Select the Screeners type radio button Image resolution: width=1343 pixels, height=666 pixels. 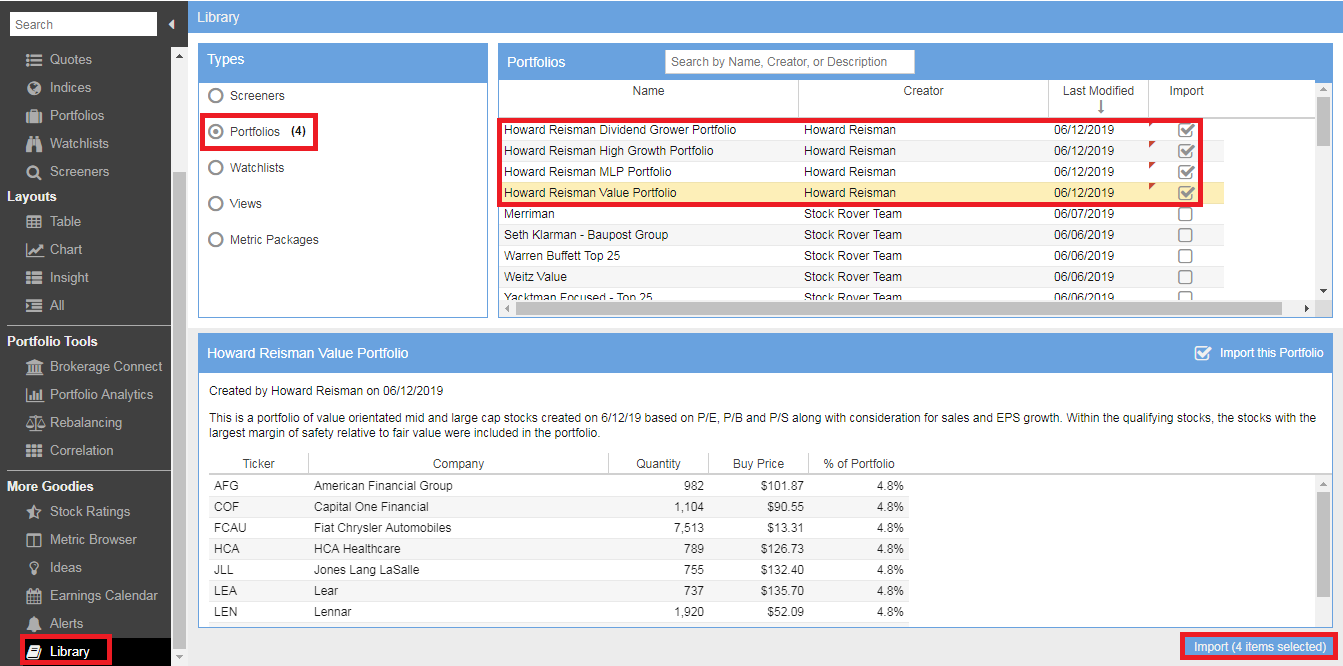pyautogui.click(x=215, y=96)
